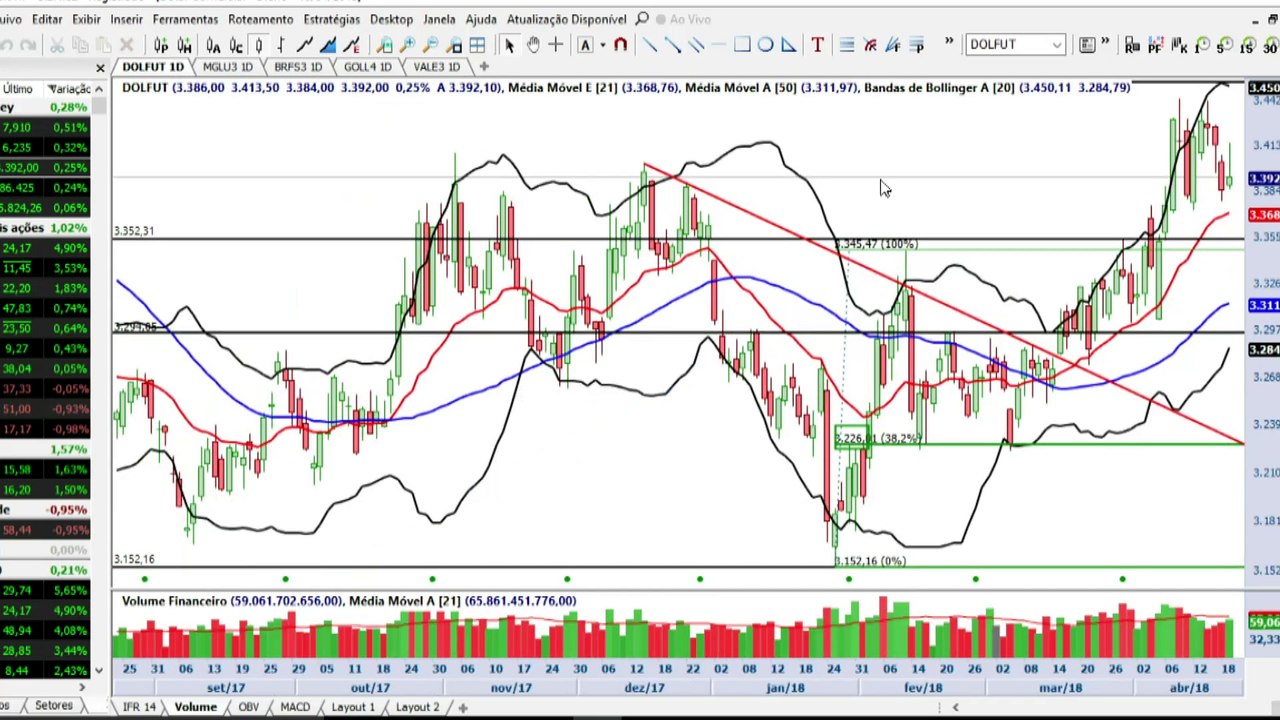Switch to area chart type
The height and width of the screenshot is (720, 1280).
[329, 45]
